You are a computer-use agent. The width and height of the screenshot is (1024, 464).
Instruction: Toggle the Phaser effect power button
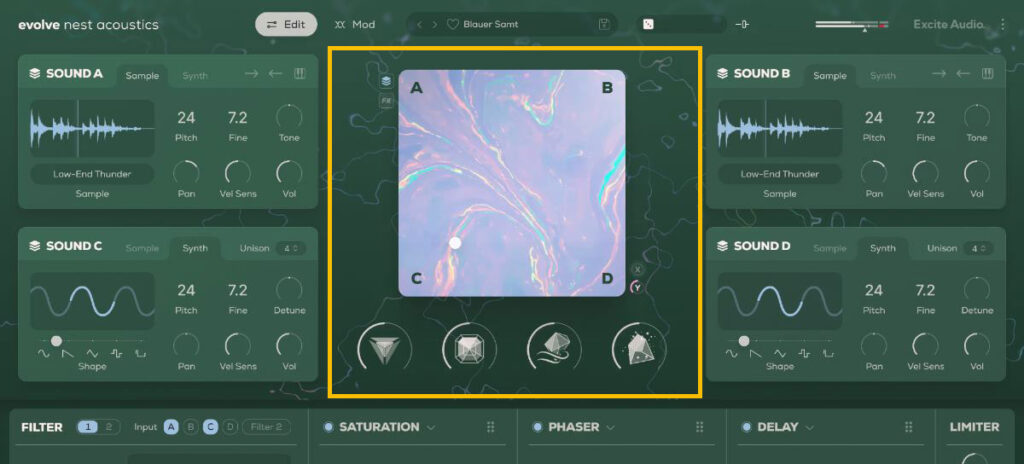537,427
